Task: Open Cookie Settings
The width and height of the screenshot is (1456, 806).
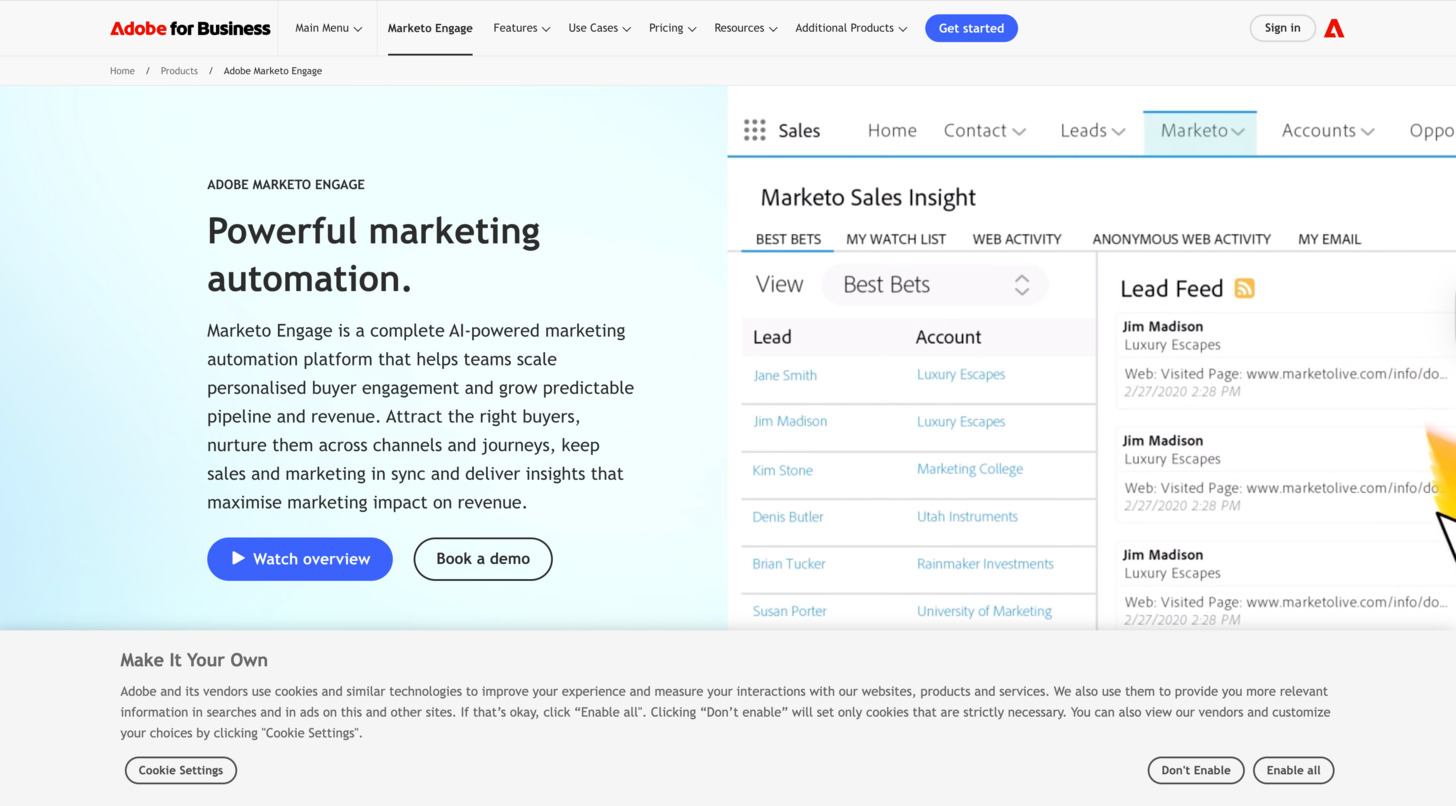Action: [181, 770]
